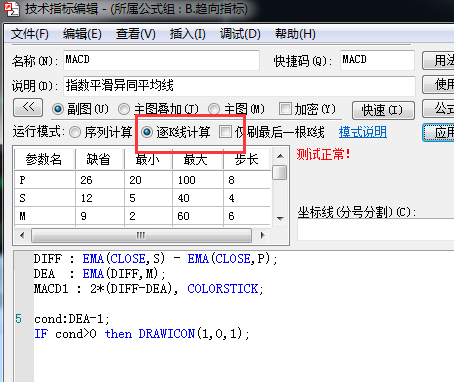The image size is (454, 382).
Task: Select parameter name cell S
Action: (x=45, y=198)
